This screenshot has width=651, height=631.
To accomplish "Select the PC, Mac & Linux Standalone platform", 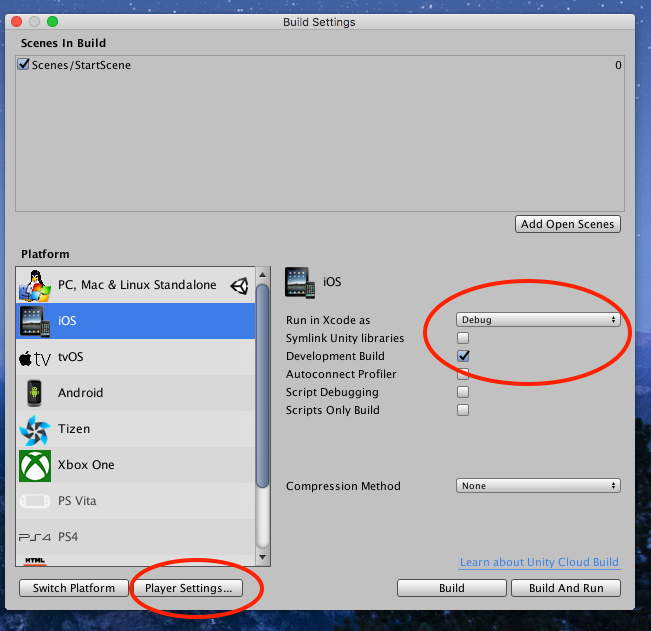I will [135, 285].
